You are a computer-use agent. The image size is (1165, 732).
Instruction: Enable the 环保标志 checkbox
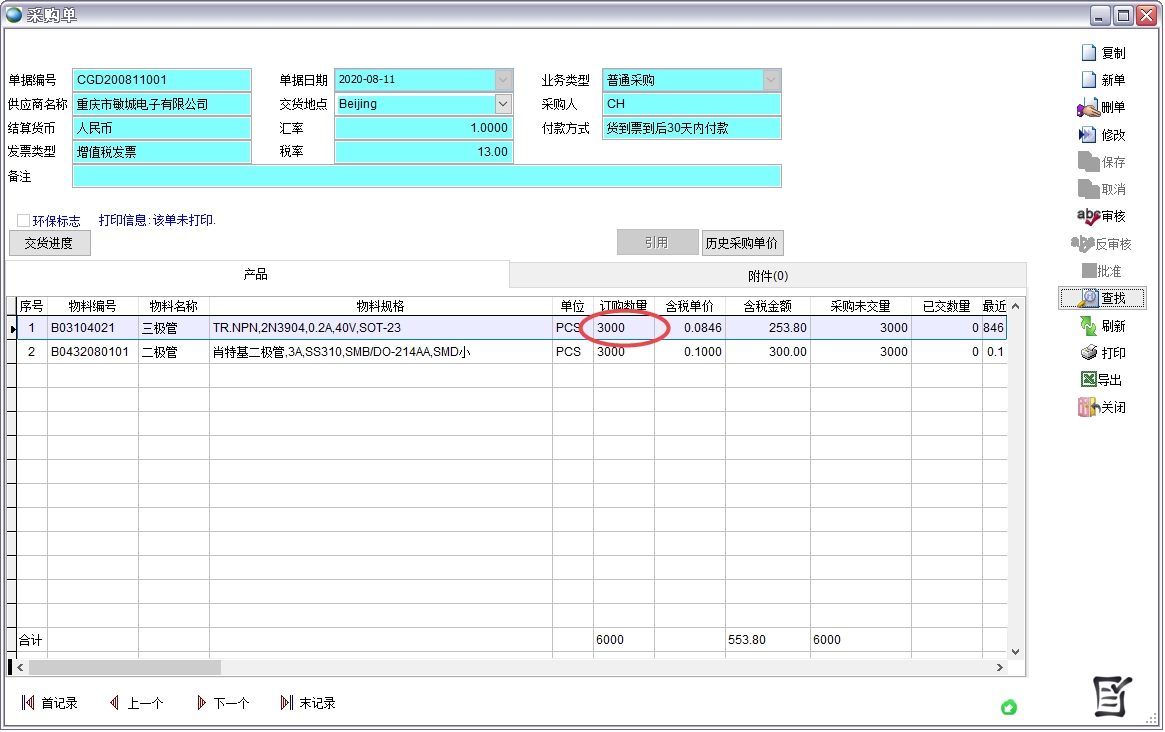tap(23, 221)
